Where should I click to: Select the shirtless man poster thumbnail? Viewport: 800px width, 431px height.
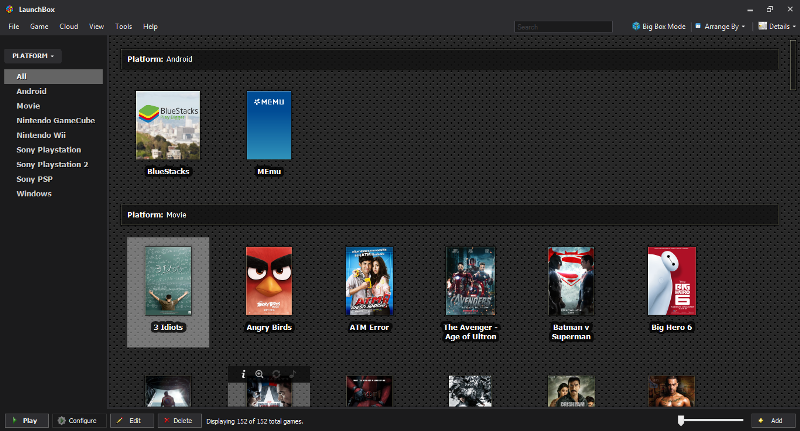click(671, 391)
